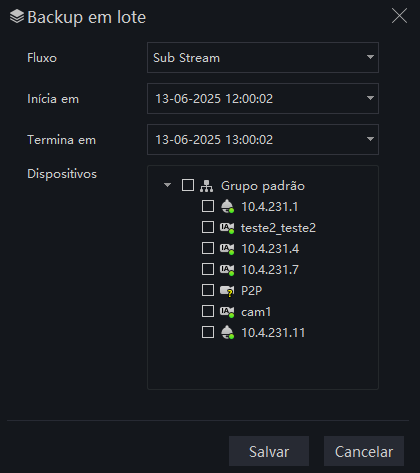Collapse the Grupo padrão tree node
420x473 pixels.
click(x=168, y=185)
